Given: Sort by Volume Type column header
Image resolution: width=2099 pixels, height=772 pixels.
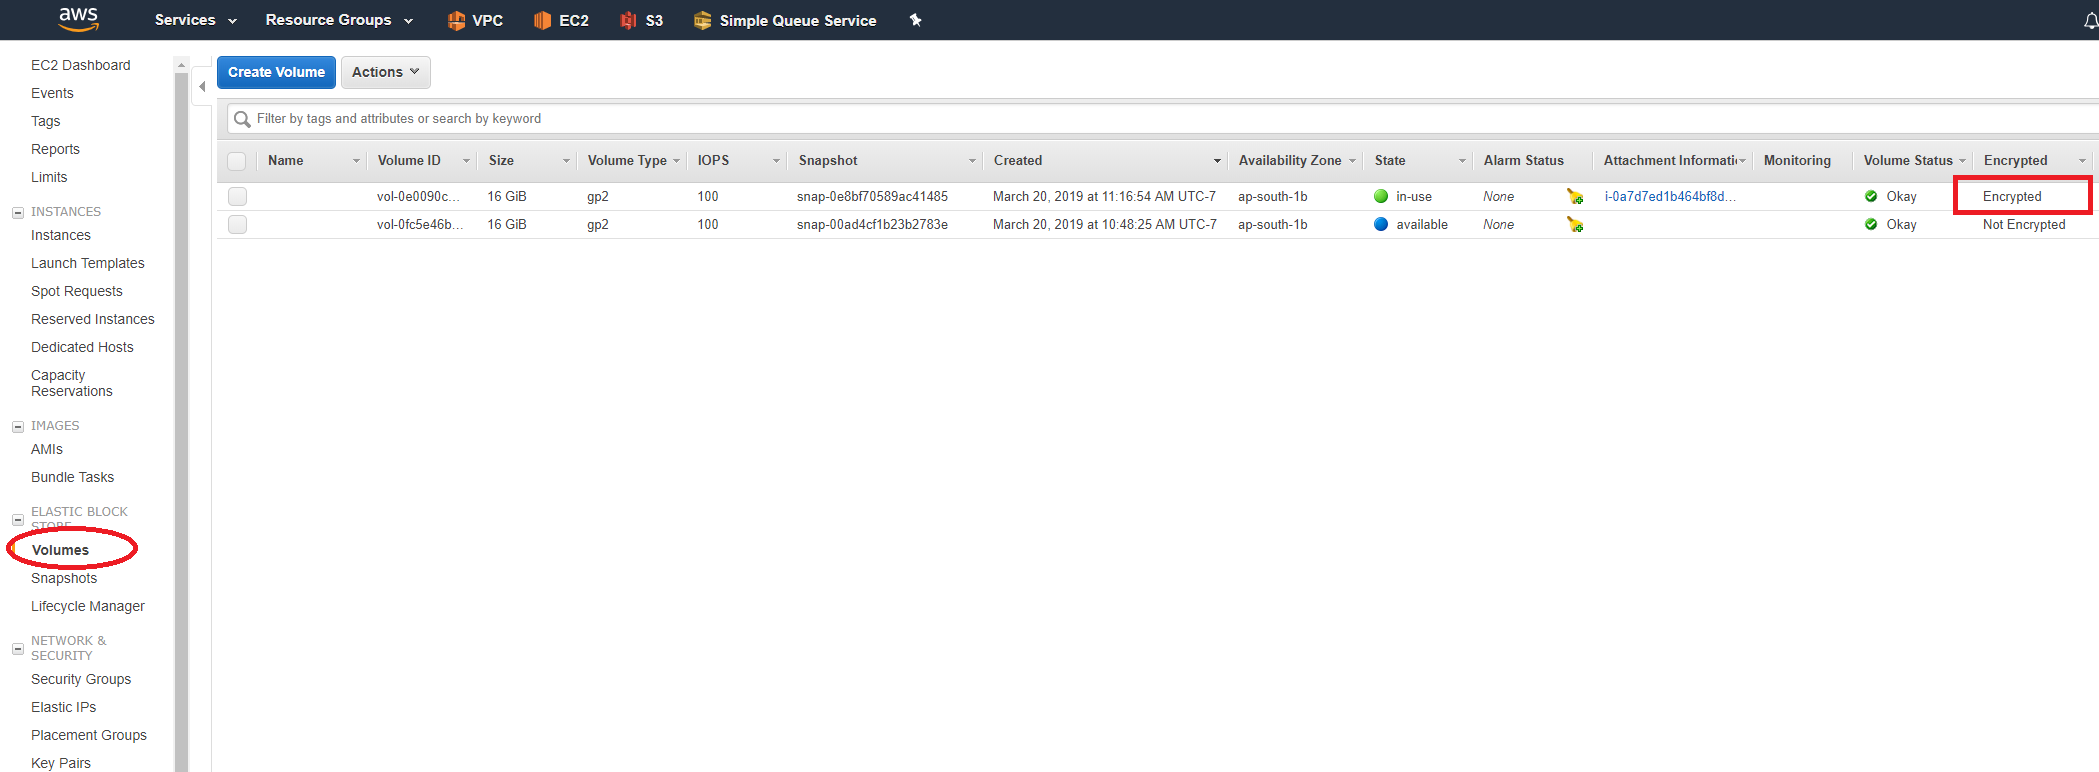Looking at the screenshot, I should point(632,161).
